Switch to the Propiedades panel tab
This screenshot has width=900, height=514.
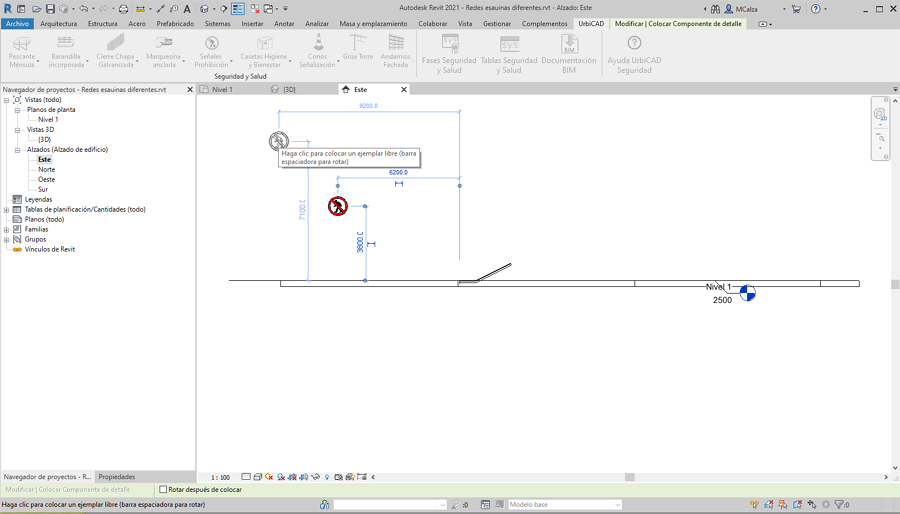(117, 477)
